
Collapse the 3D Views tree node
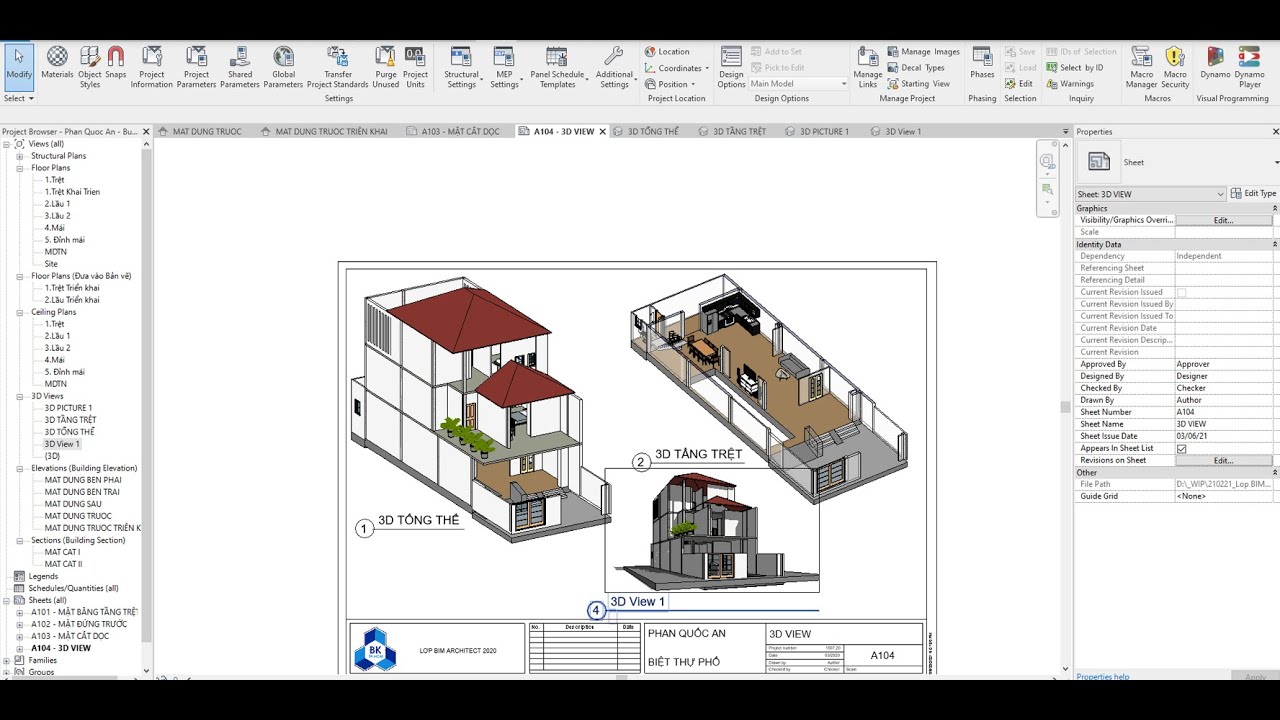coord(19,396)
